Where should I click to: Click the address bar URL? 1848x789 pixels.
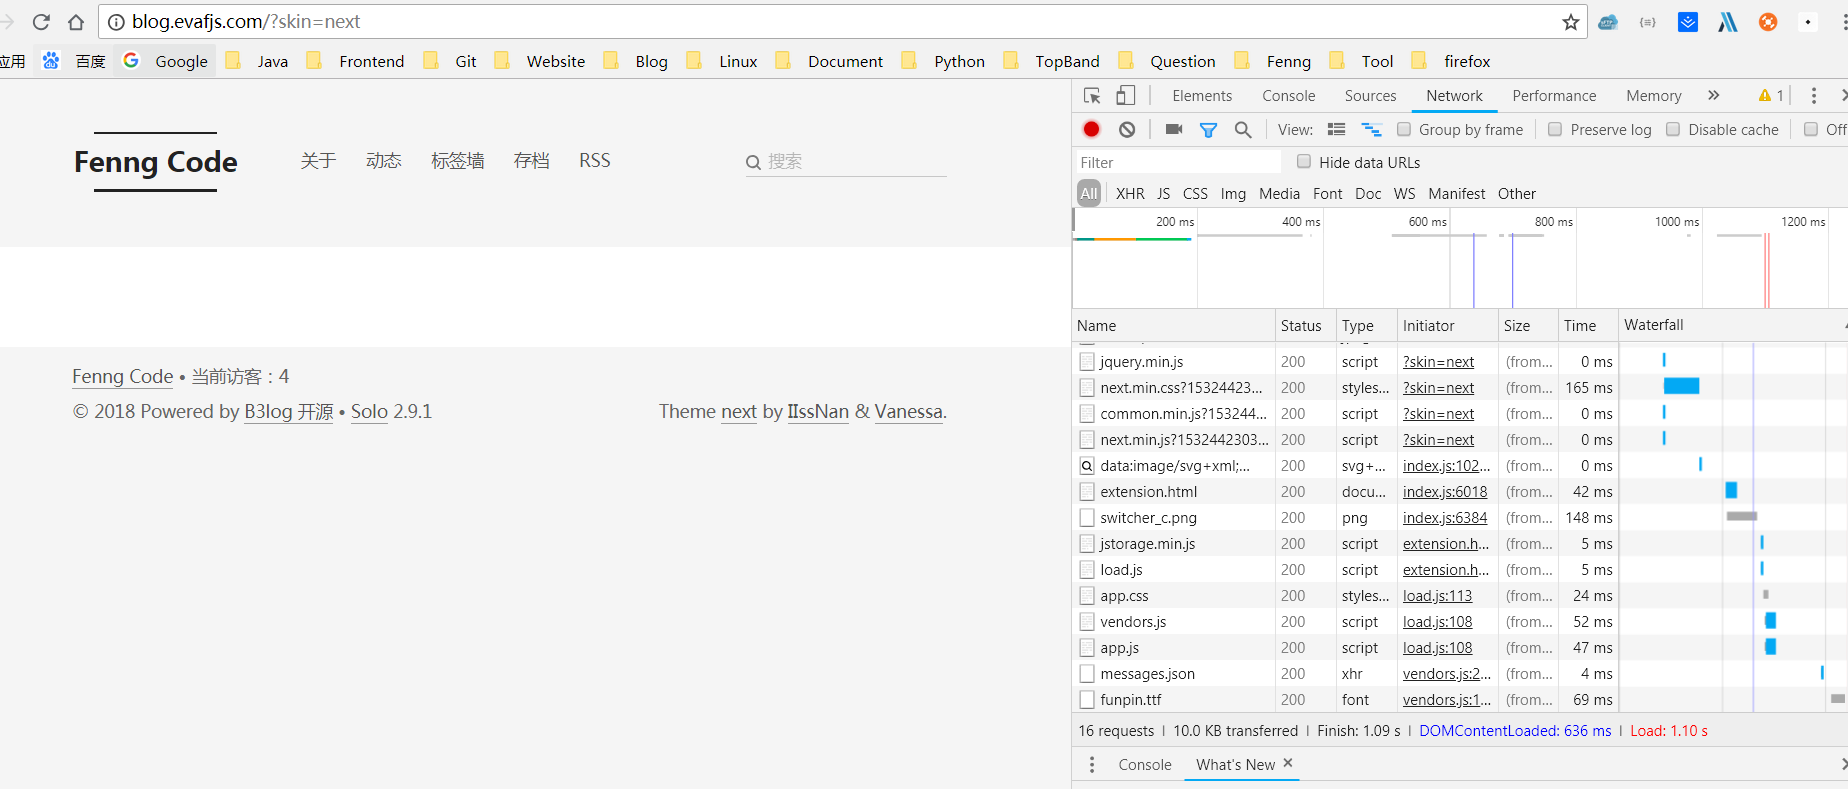(x=245, y=22)
